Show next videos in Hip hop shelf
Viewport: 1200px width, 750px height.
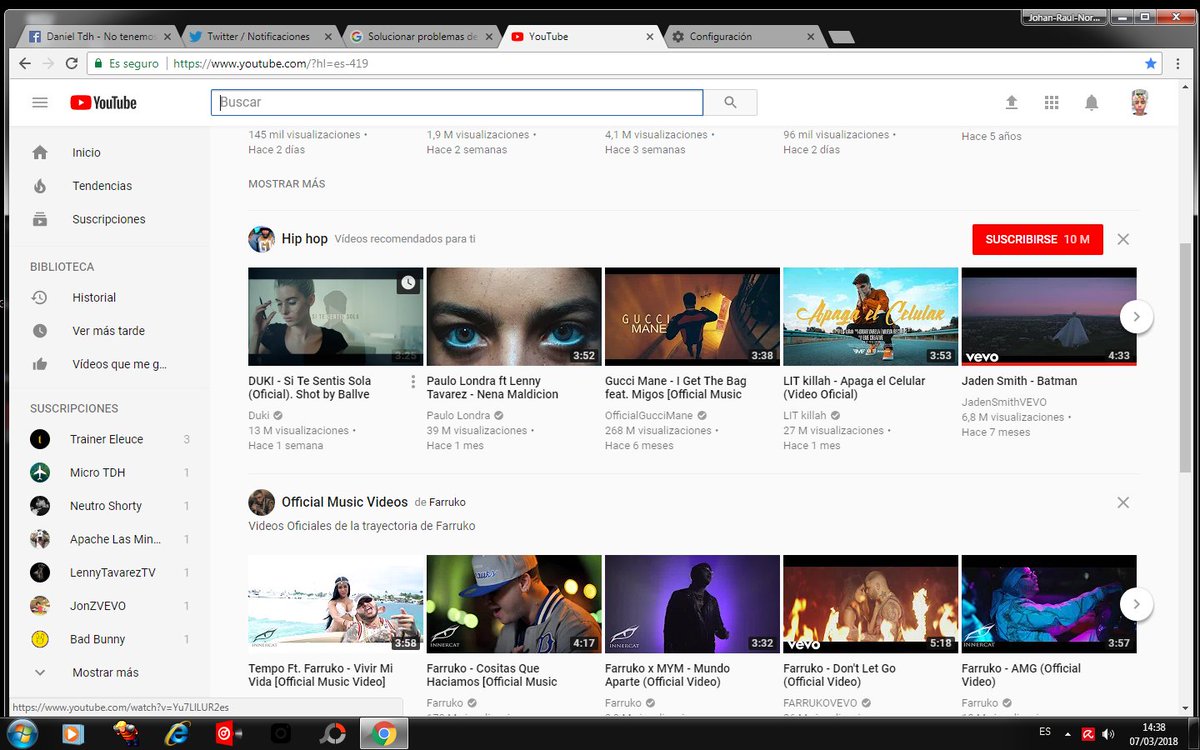tap(1136, 317)
